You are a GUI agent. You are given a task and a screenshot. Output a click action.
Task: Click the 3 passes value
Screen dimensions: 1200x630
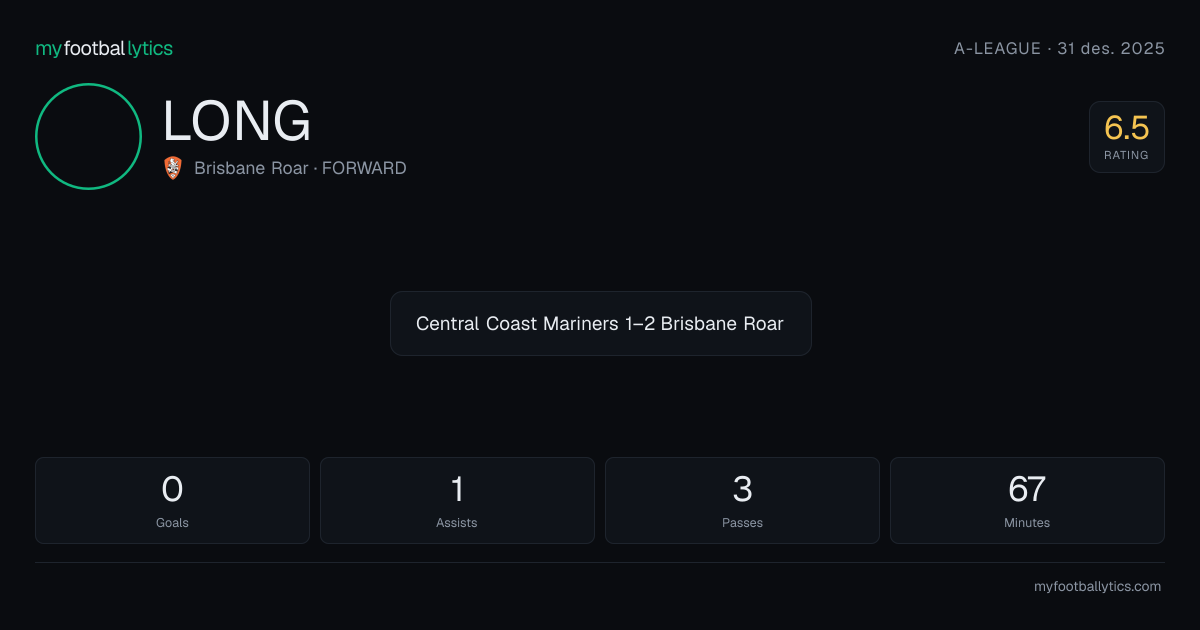(742, 489)
